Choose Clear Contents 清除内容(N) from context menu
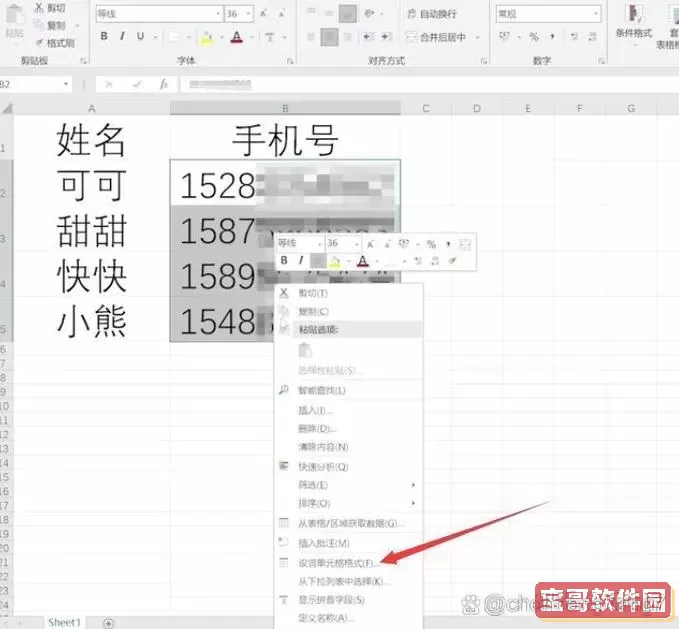Viewport: 679px width, 629px height. (x=349, y=446)
